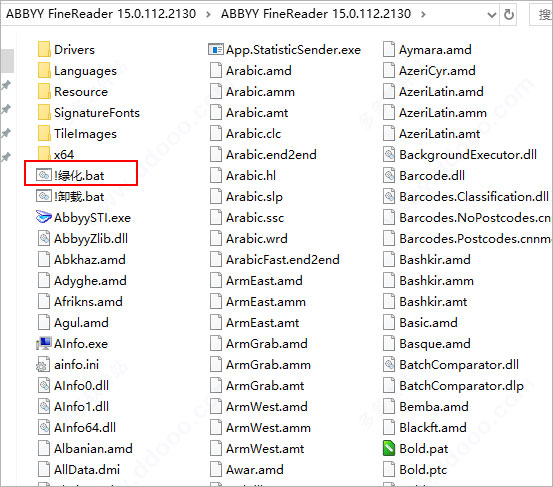Click the AbbyySTI.exe scanner icon
The height and width of the screenshot is (487, 553).
(x=44, y=217)
